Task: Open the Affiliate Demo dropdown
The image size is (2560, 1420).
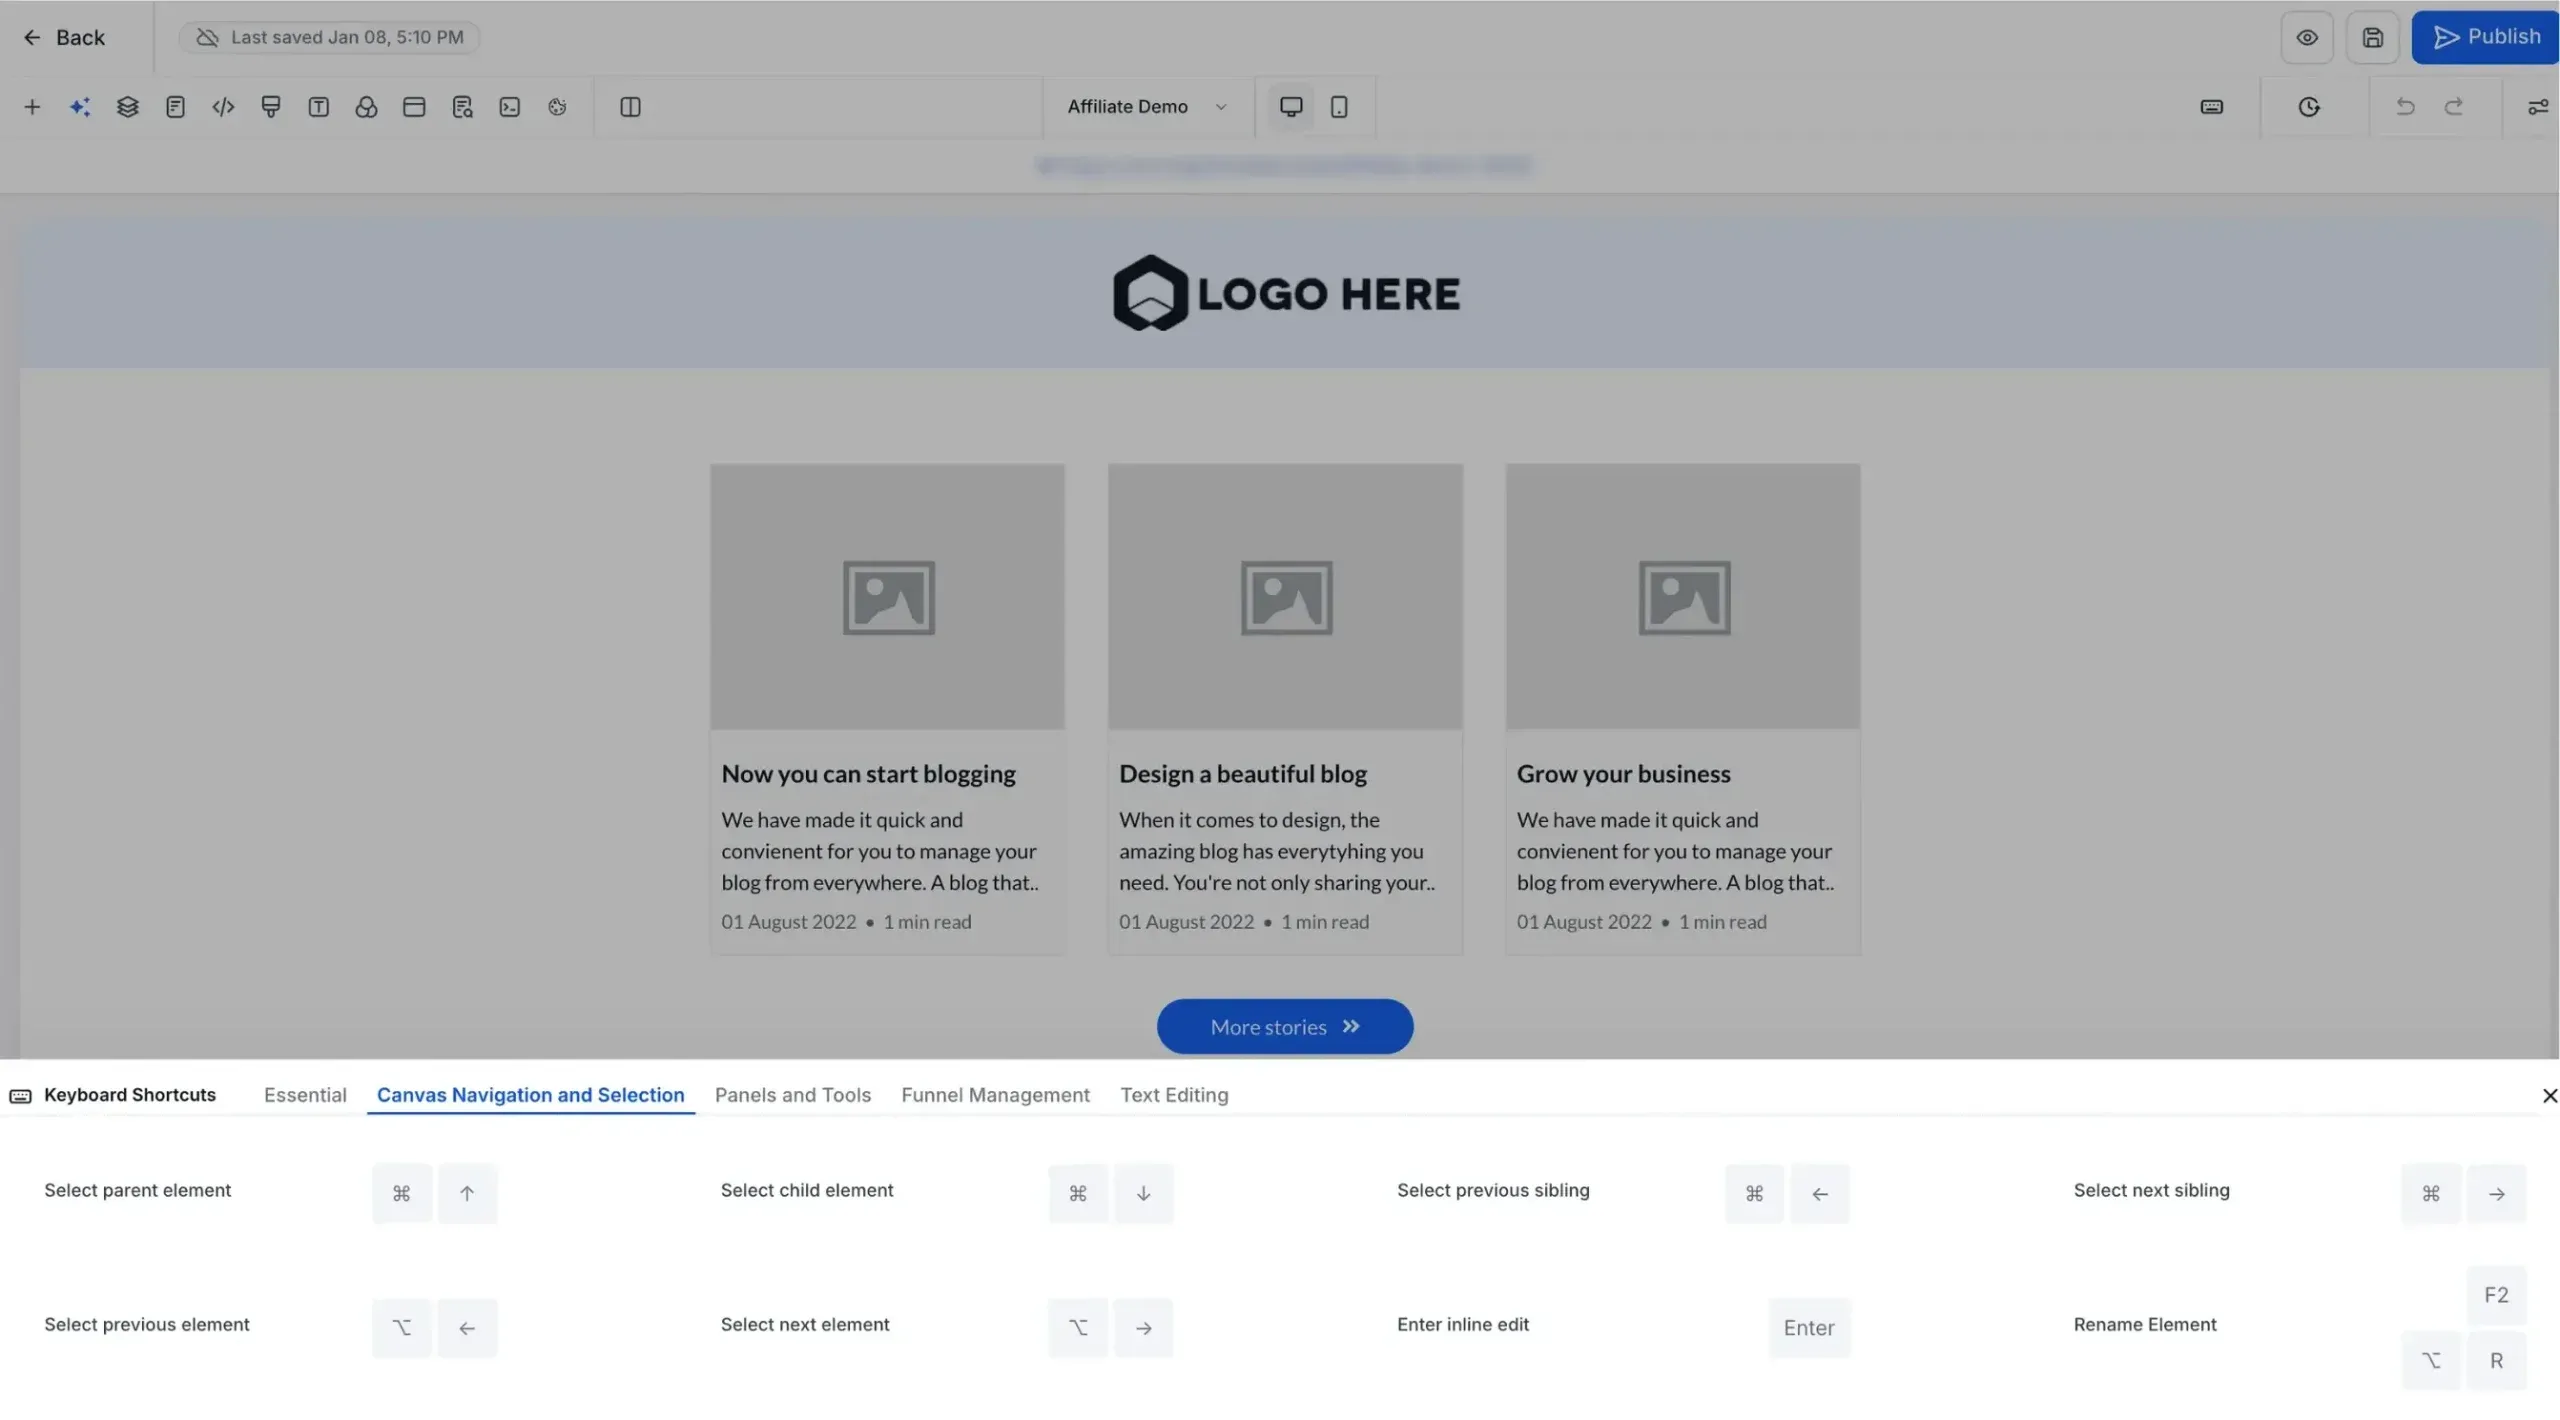Action: point(1146,106)
